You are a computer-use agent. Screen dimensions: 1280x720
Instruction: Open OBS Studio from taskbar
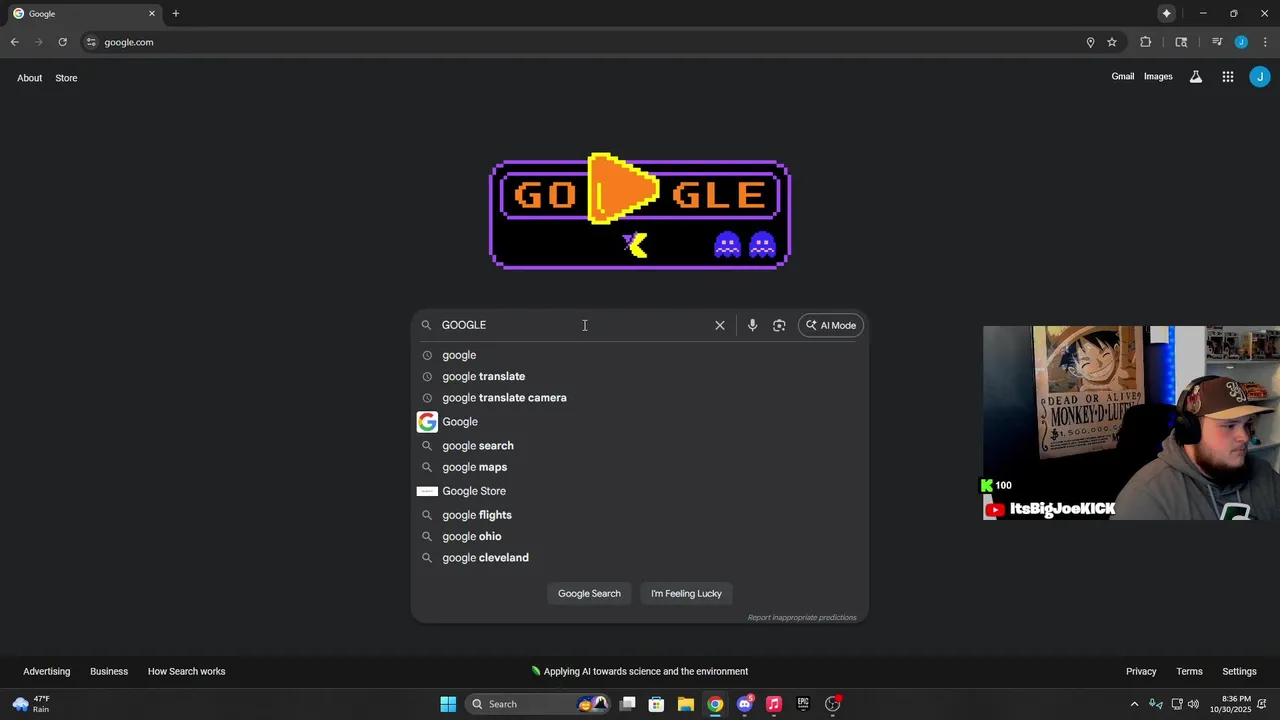click(832, 704)
